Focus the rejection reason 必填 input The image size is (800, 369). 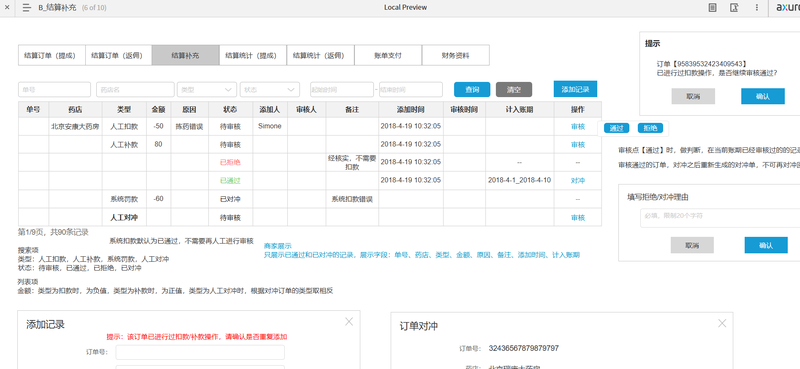[720, 218]
